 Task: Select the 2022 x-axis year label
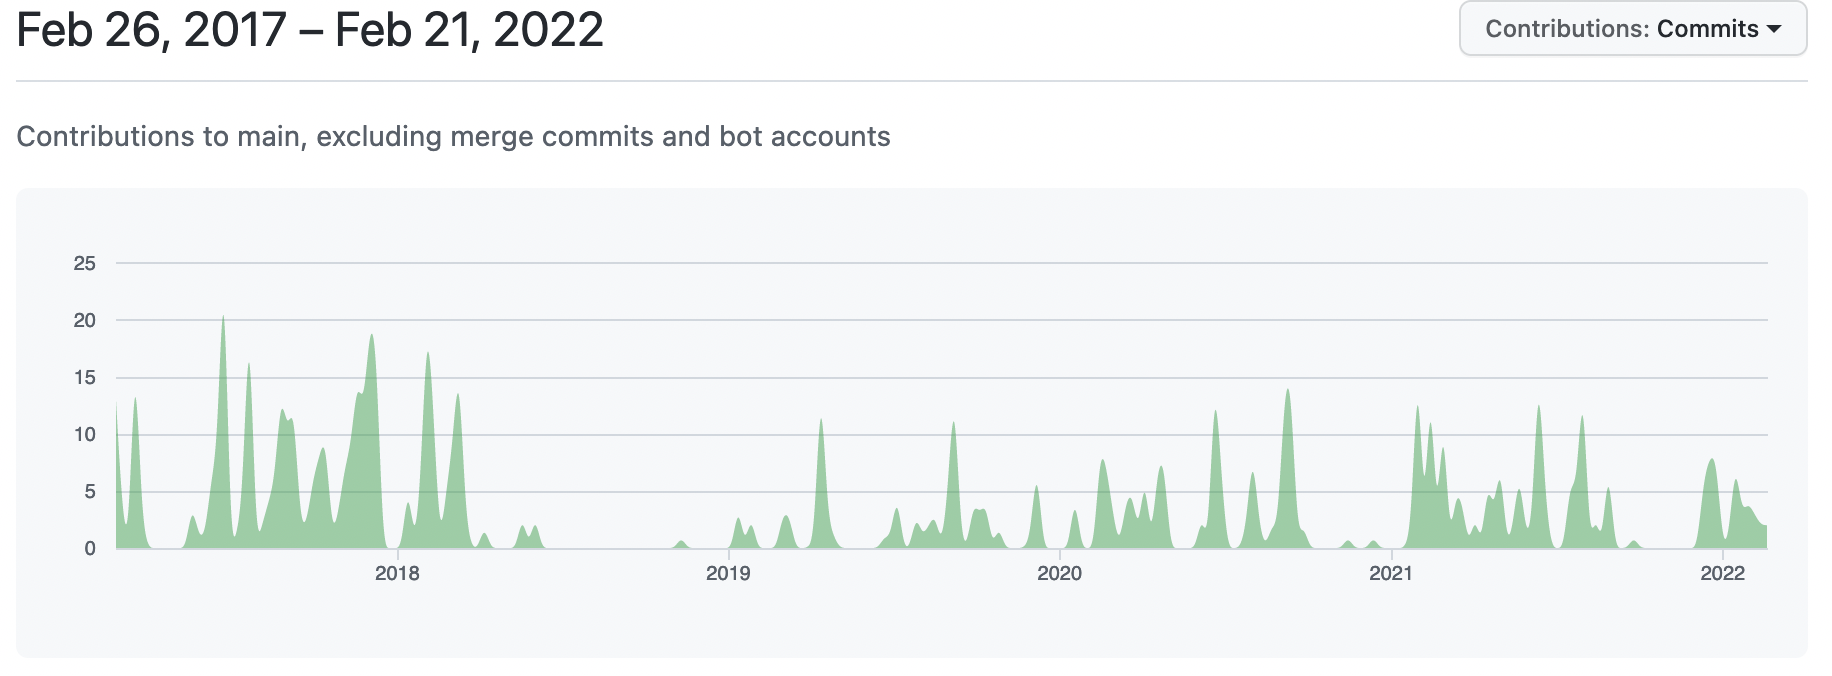(x=1722, y=573)
